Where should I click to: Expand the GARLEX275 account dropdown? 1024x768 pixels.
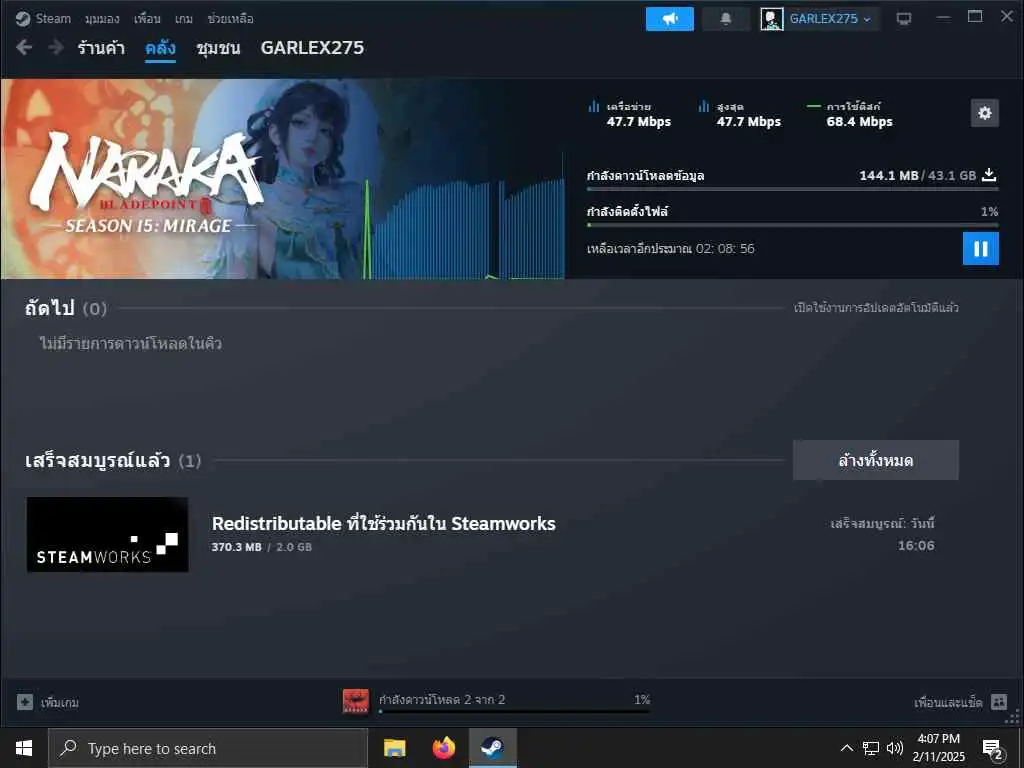(x=830, y=19)
